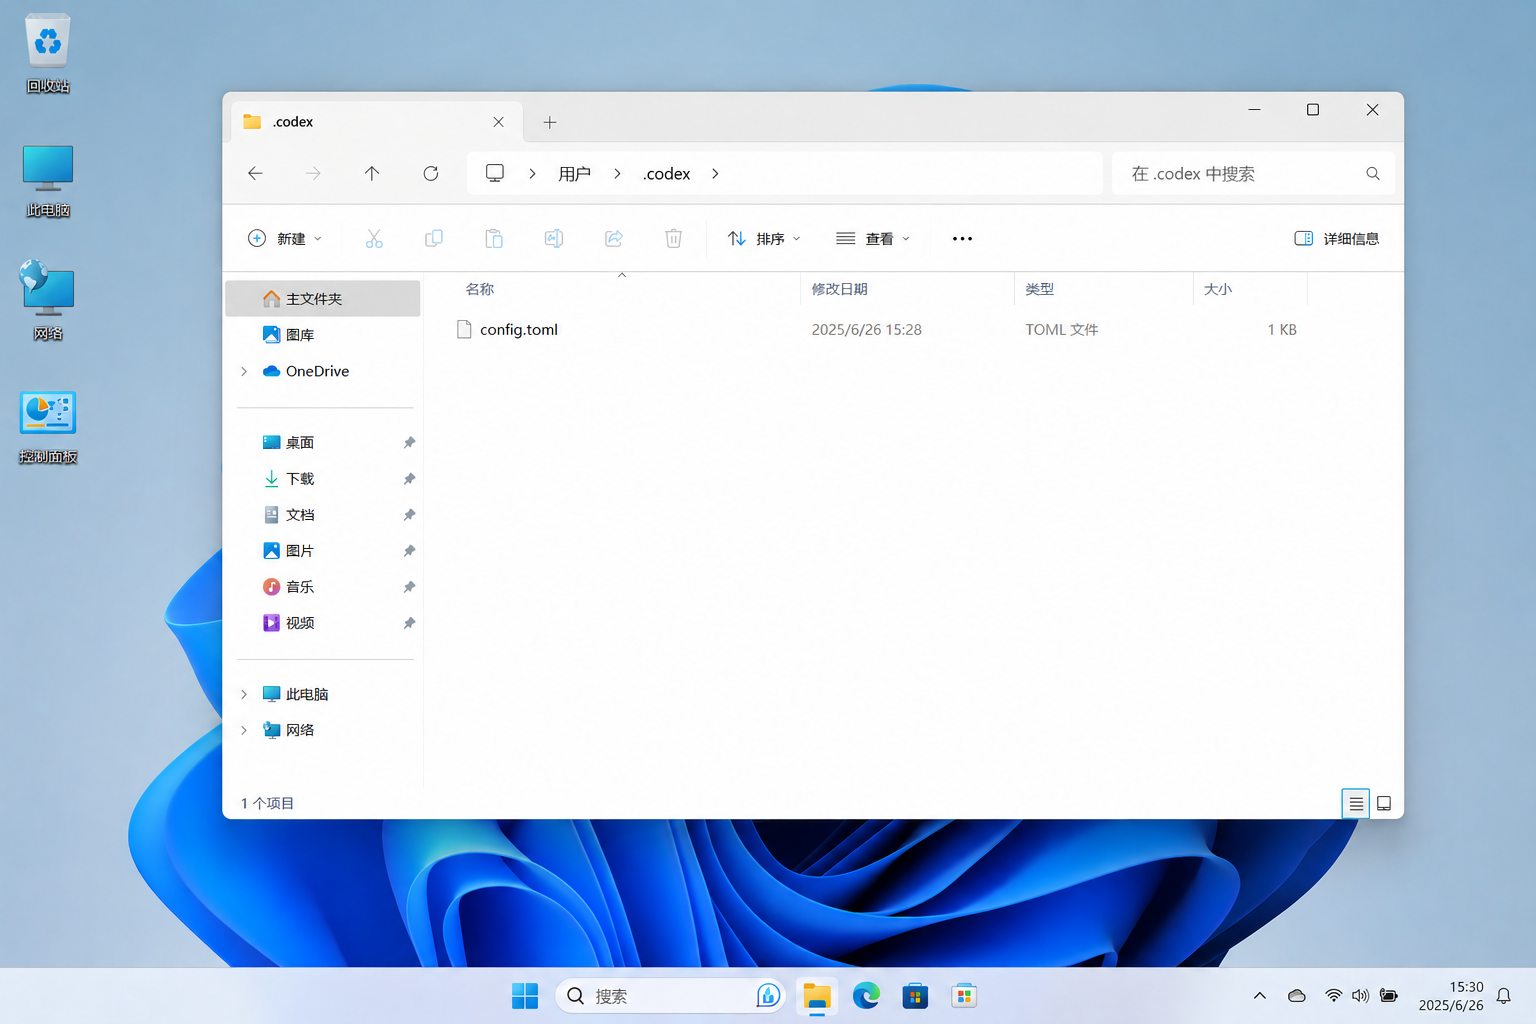Viewport: 1536px width, 1024px height.
Task: Expand the chevron after .codex in path
Action: click(715, 173)
